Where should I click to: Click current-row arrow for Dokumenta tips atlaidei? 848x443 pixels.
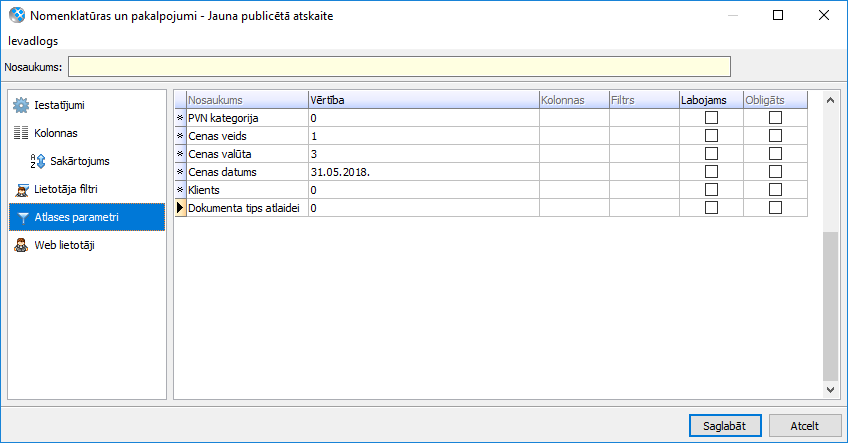(x=180, y=208)
